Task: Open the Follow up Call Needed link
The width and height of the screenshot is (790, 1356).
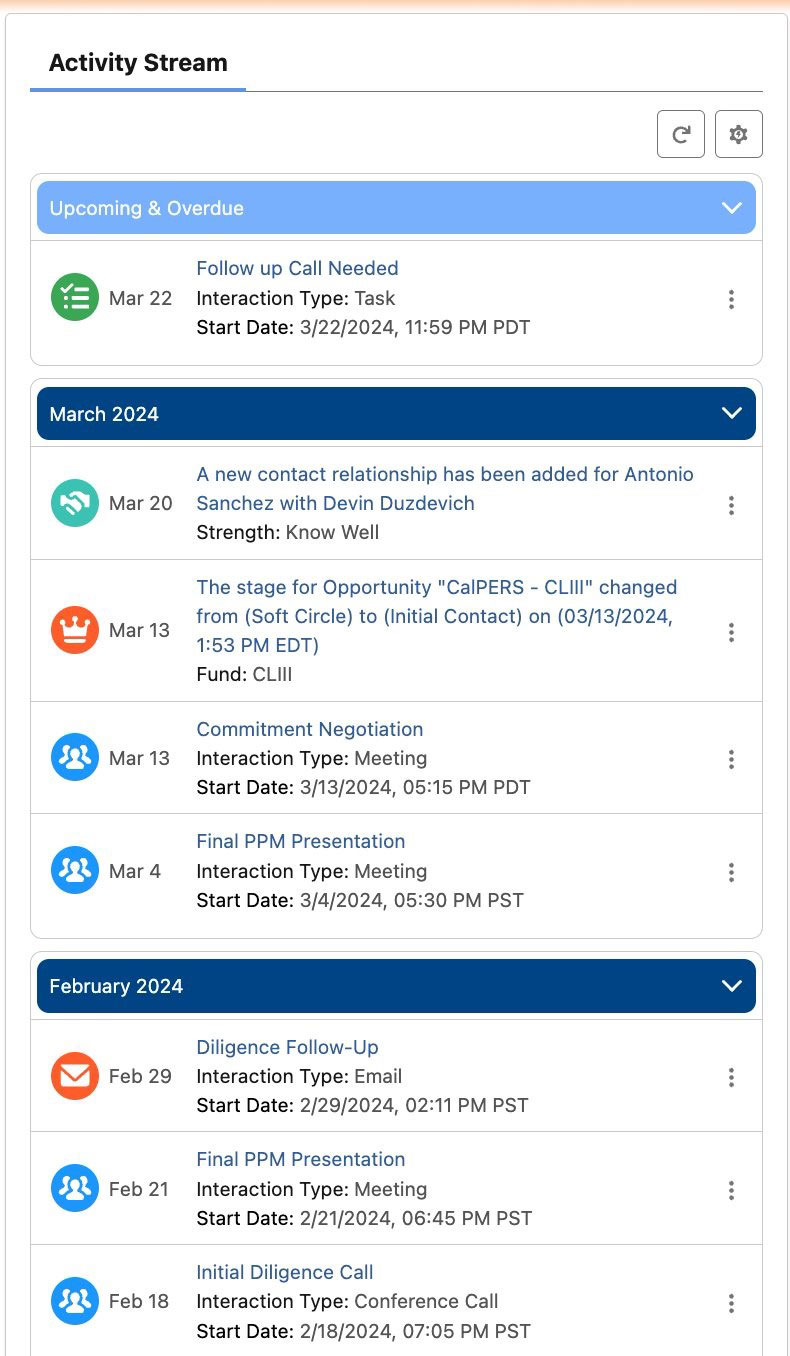Action: coord(297,268)
